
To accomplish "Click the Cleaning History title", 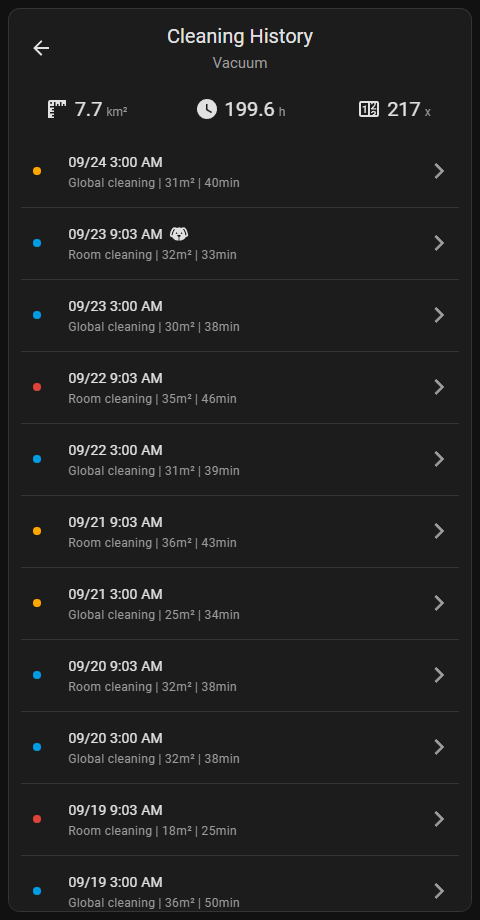I will pyautogui.click(x=240, y=36).
